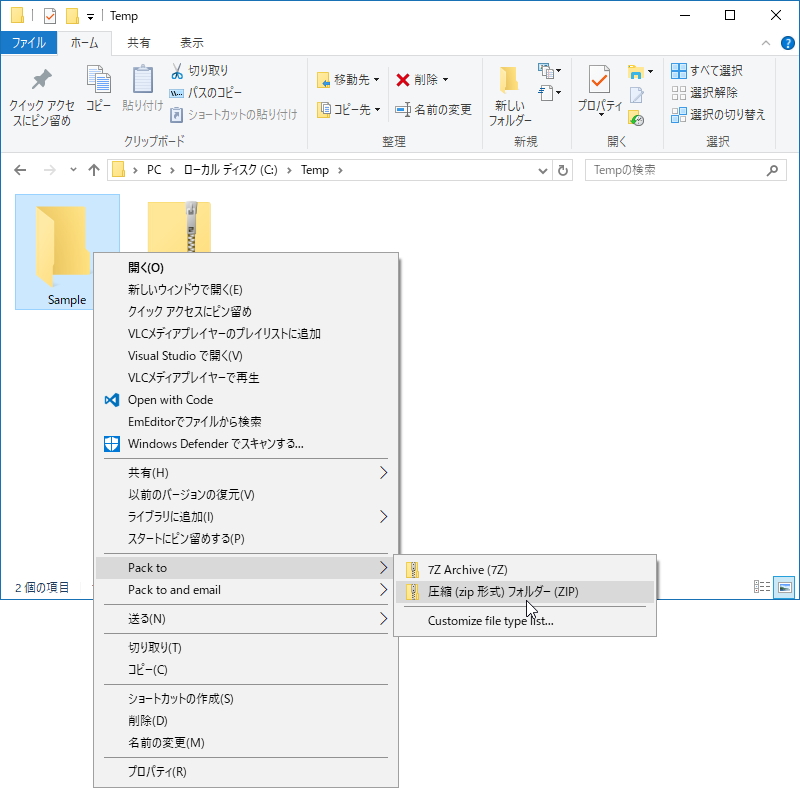This screenshot has height=788, width=800.
Task: Navigate up one level using the up arrow
Action: 94,170
